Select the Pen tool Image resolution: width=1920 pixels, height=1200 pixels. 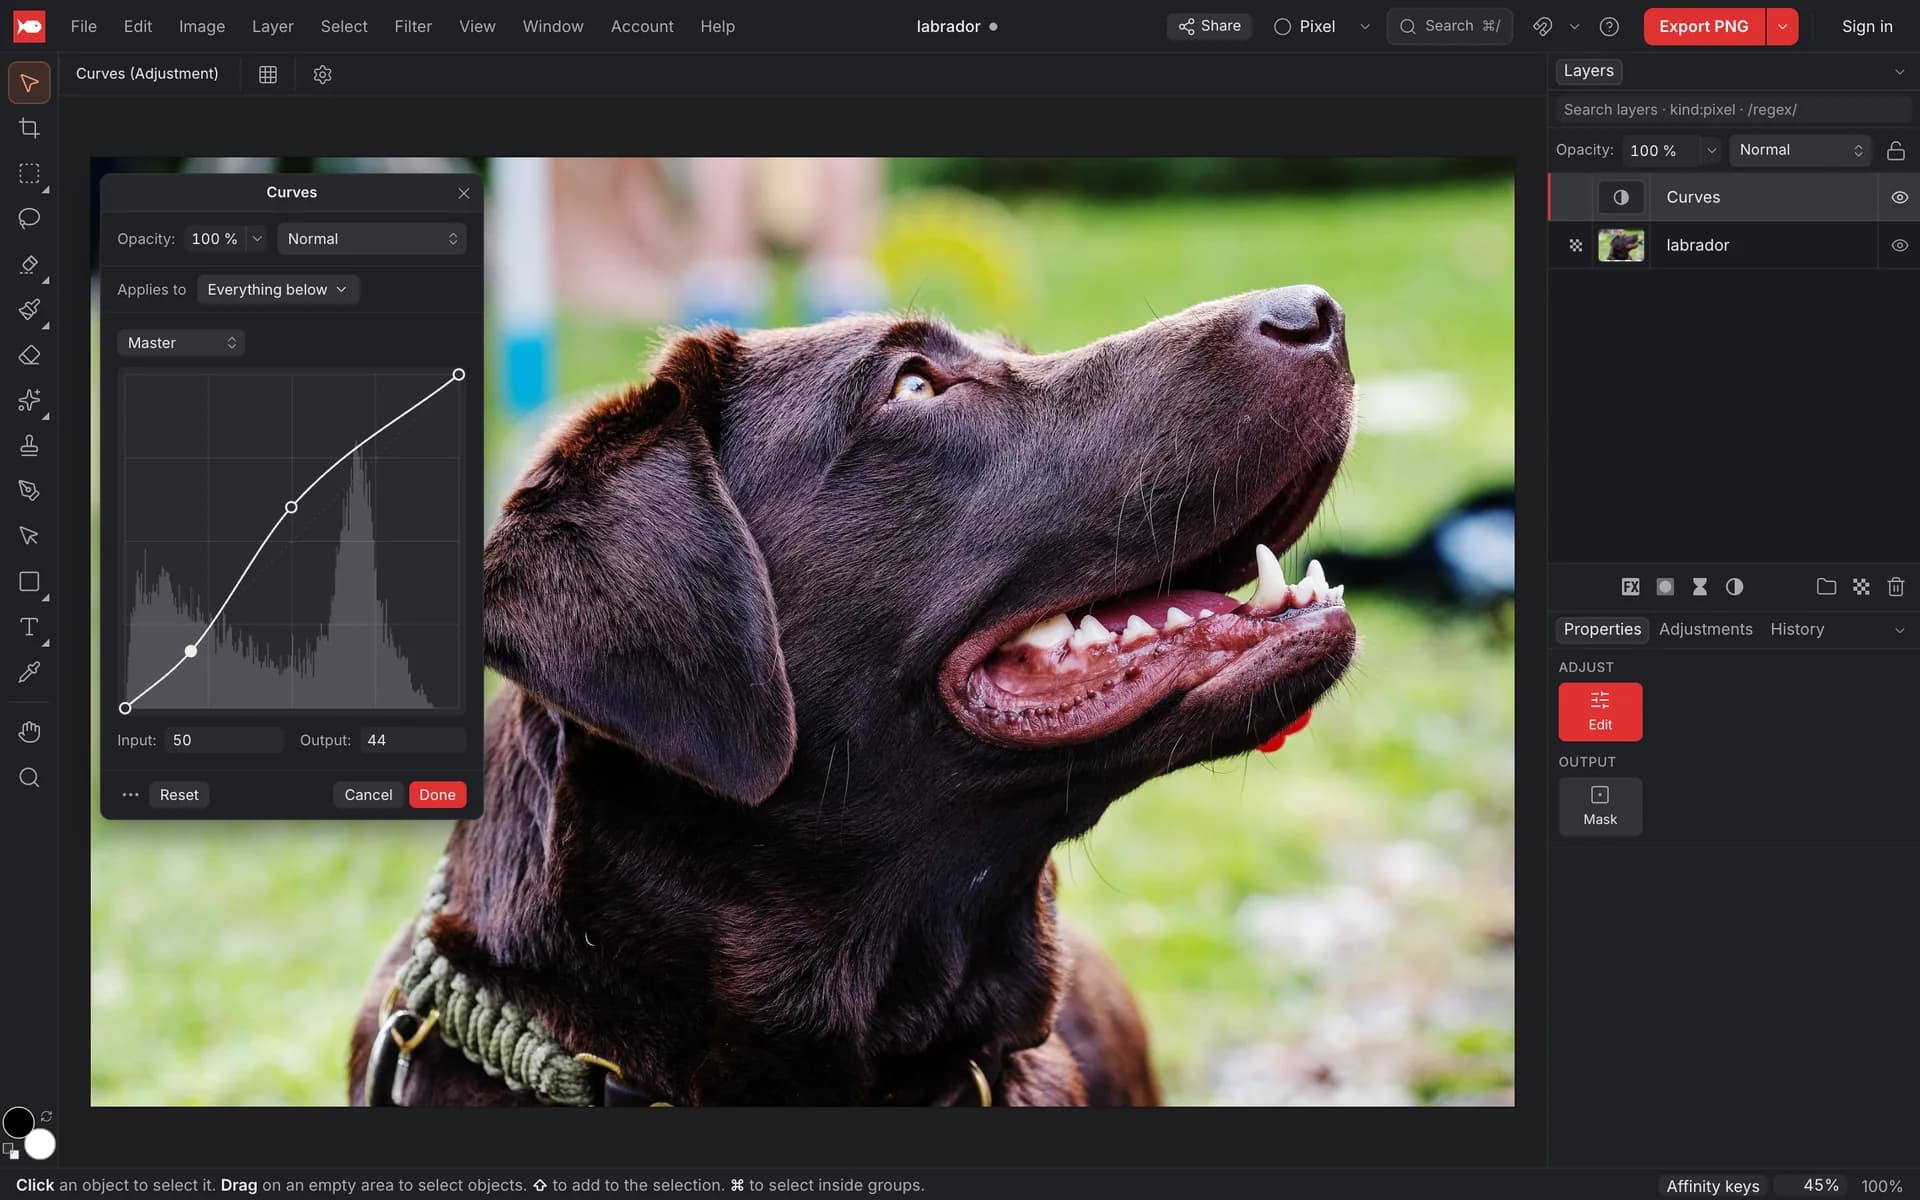point(29,490)
